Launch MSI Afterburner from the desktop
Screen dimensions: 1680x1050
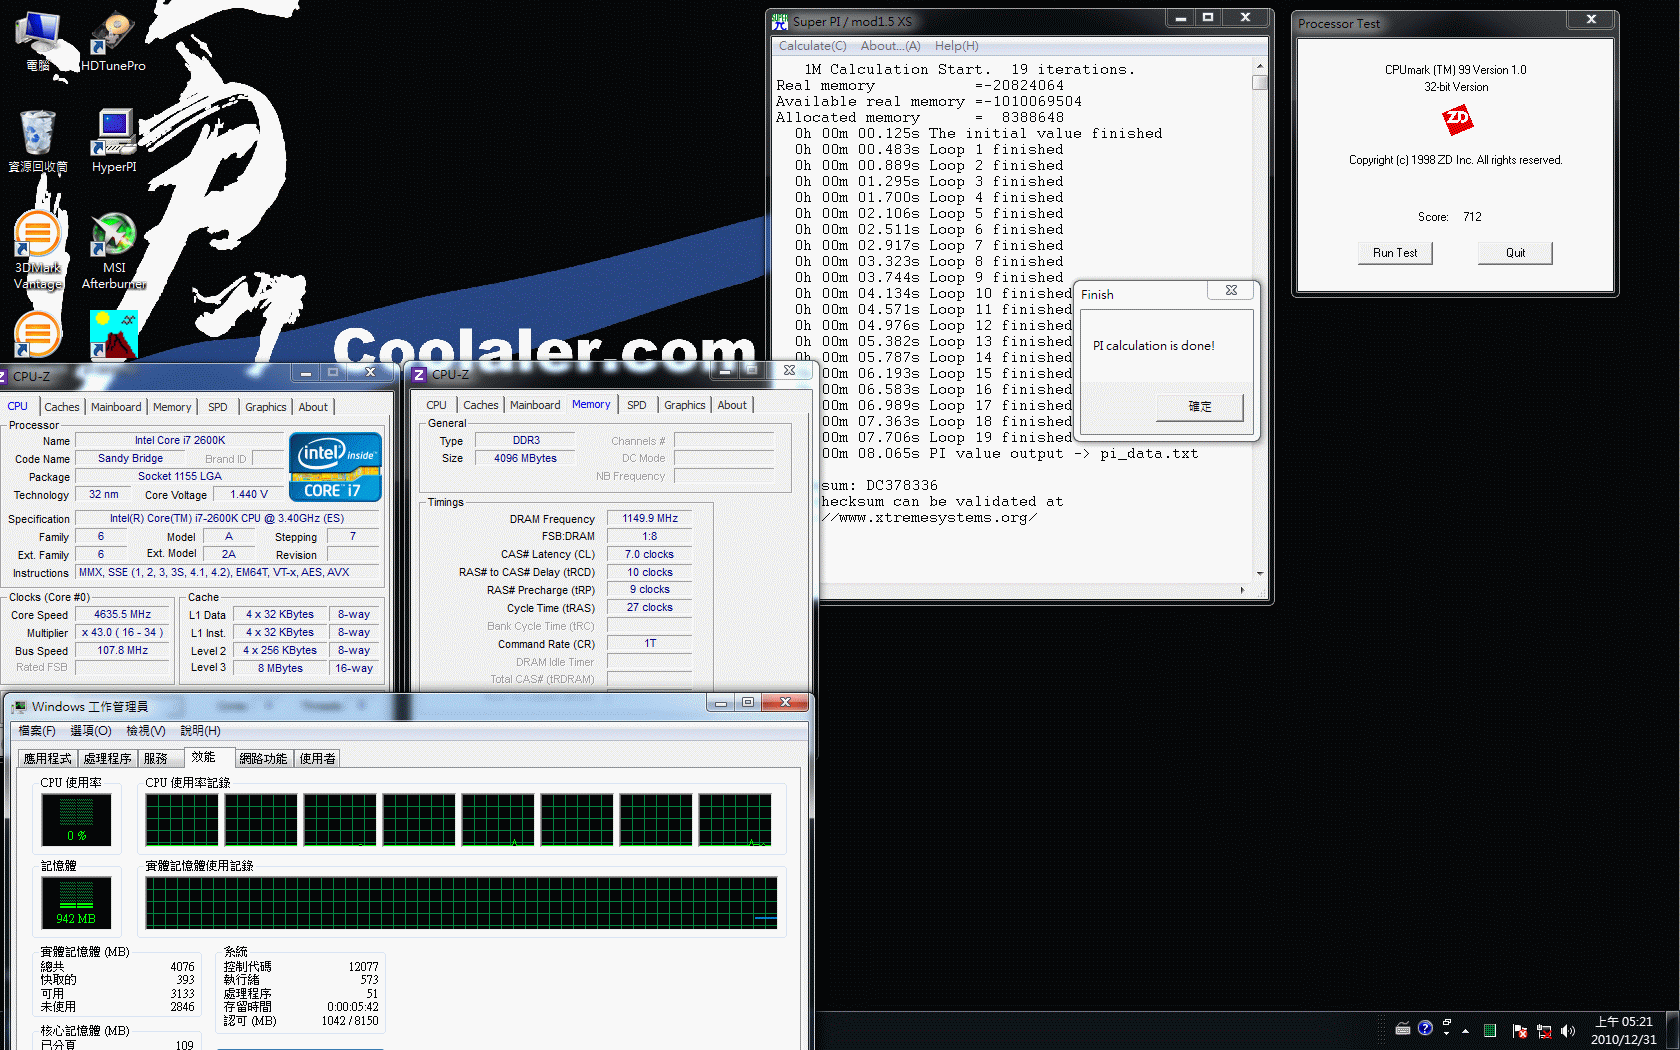pyautogui.click(x=114, y=250)
